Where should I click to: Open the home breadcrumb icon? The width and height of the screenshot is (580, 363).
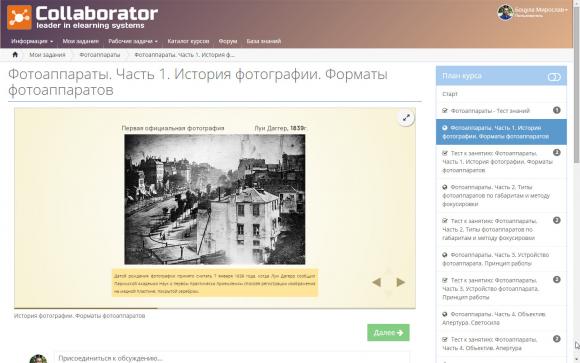coord(15,55)
